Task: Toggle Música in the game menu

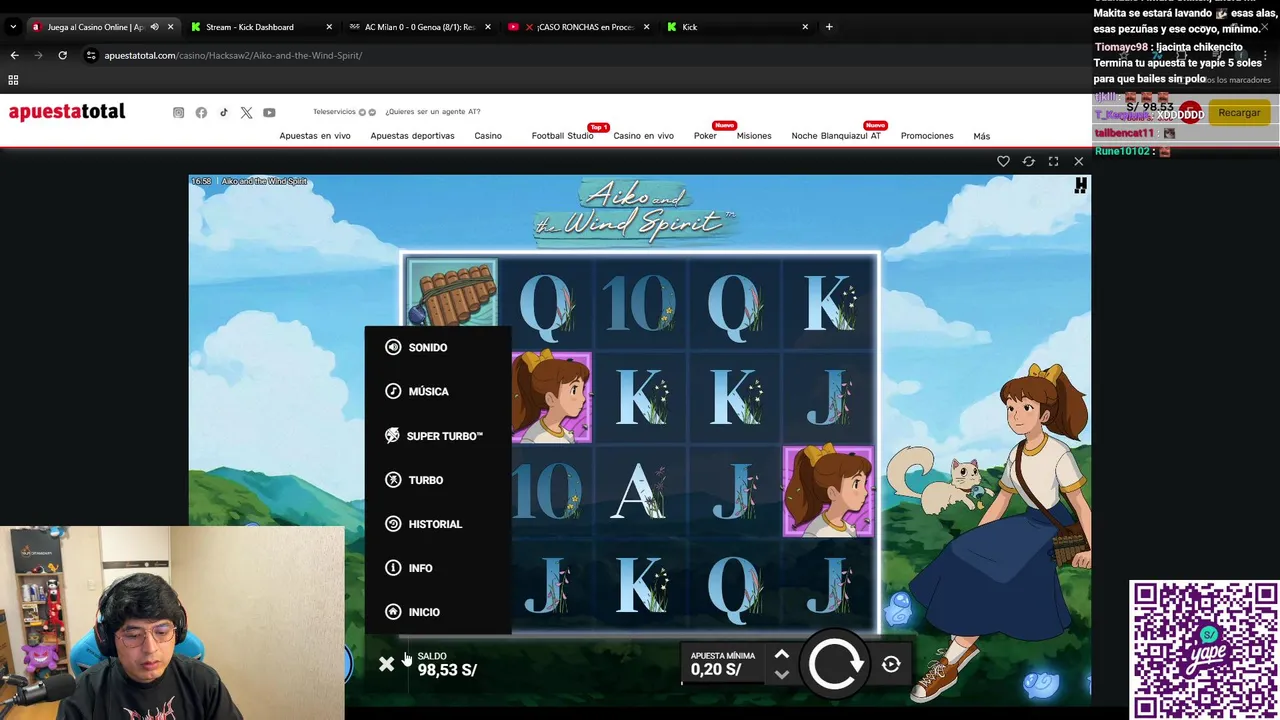Action: [417, 391]
